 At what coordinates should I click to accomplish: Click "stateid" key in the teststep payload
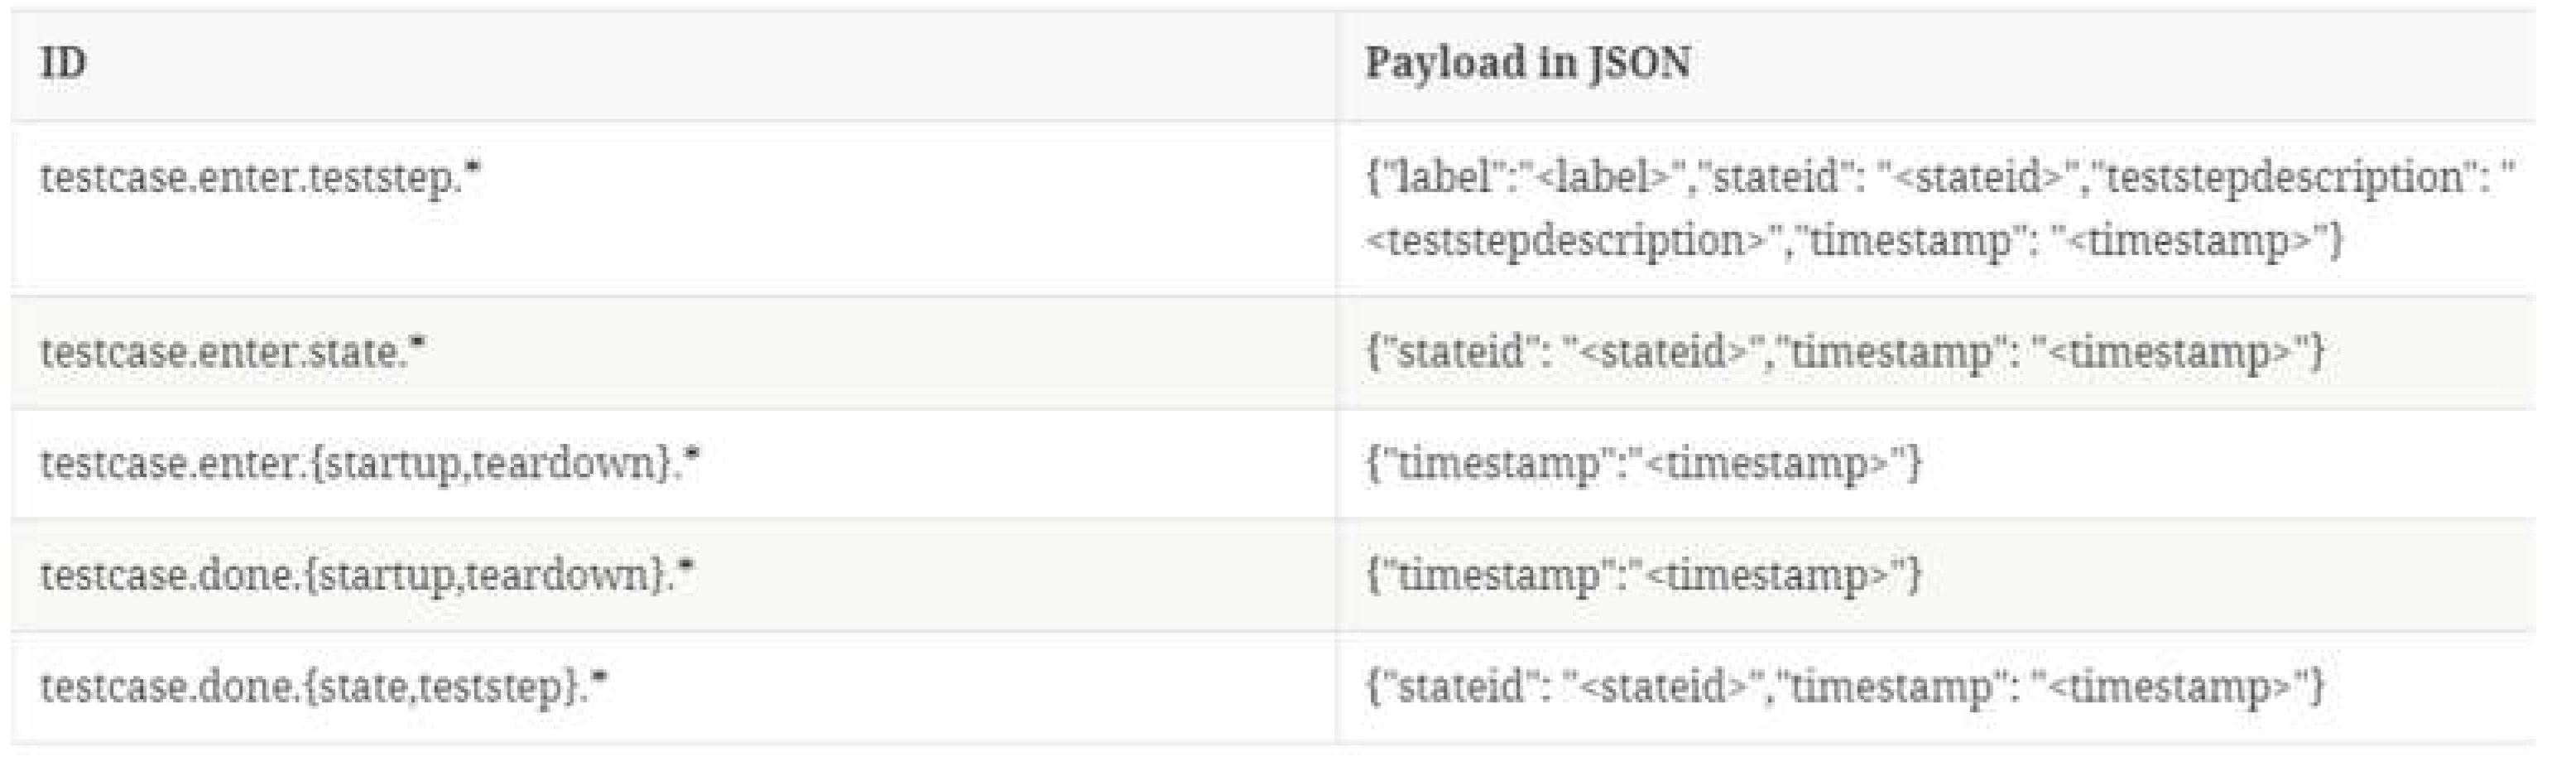(1774, 178)
